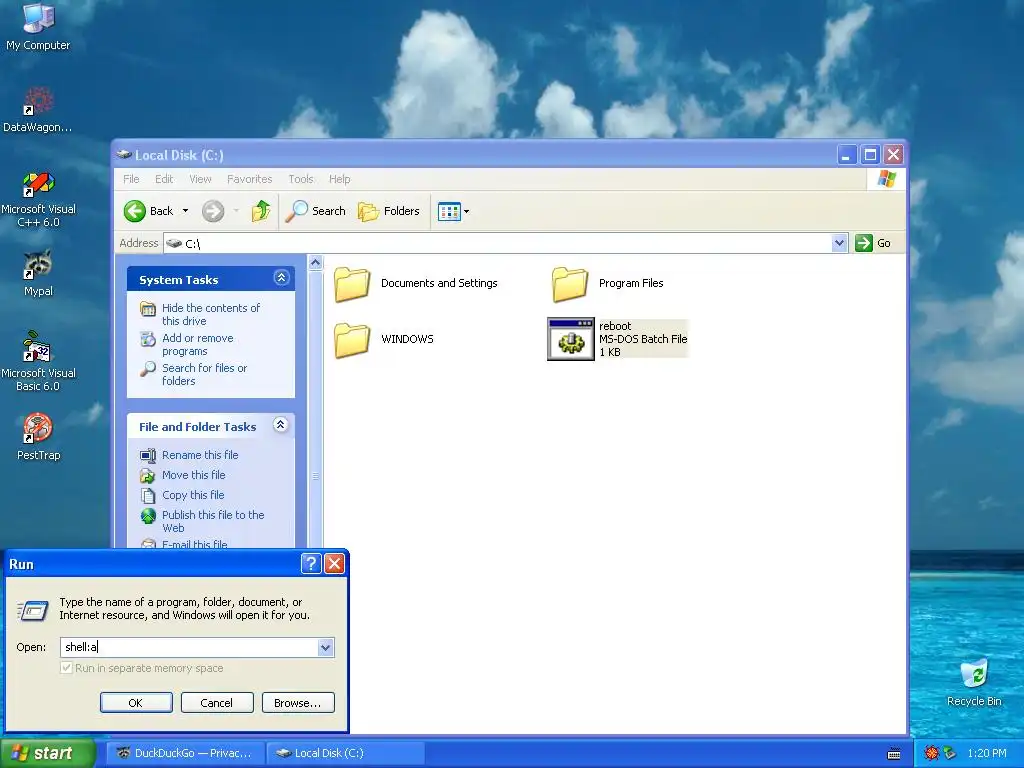Click the Hide the contents icon
The width and height of the screenshot is (1024, 768).
[x=148, y=309]
